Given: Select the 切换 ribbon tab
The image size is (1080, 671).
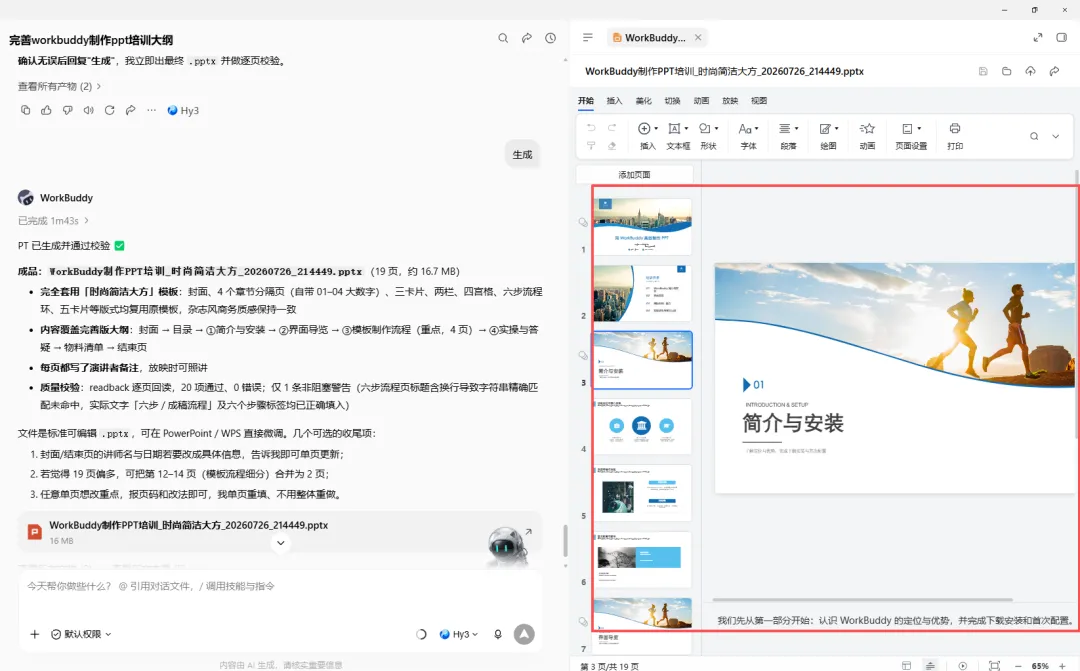Looking at the screenshot, I should coord(672,101).
